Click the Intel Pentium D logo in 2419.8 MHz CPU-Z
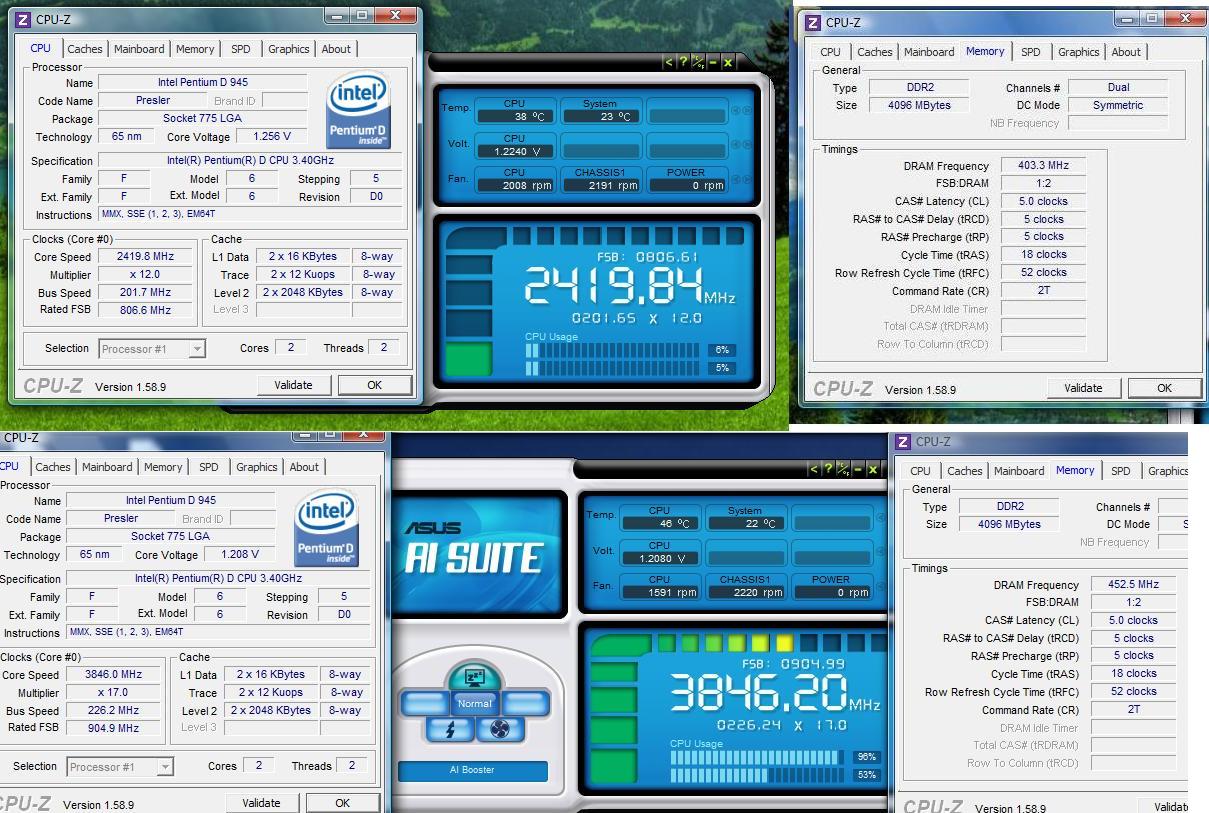Screen dimensions: 1209x813 359,109
